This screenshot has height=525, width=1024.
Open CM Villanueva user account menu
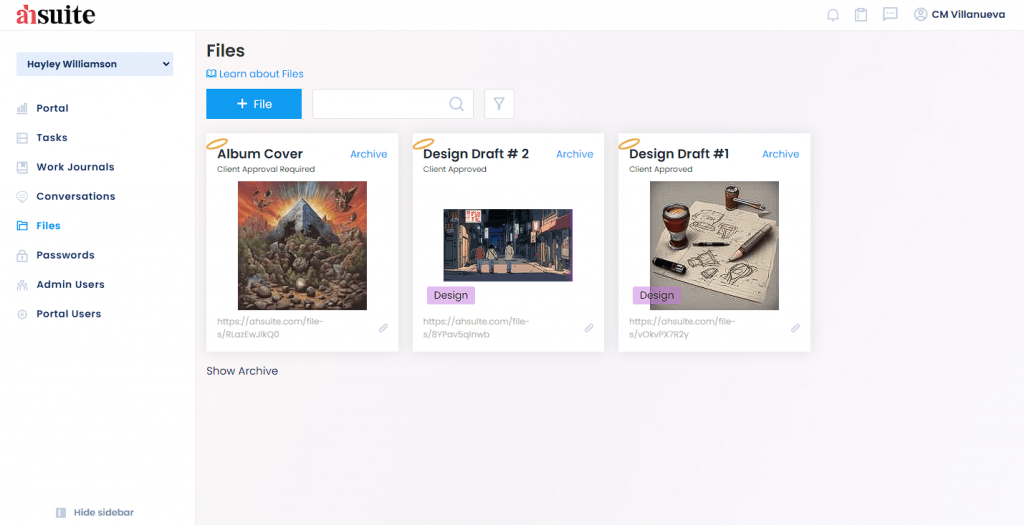[x=959, y=15]
